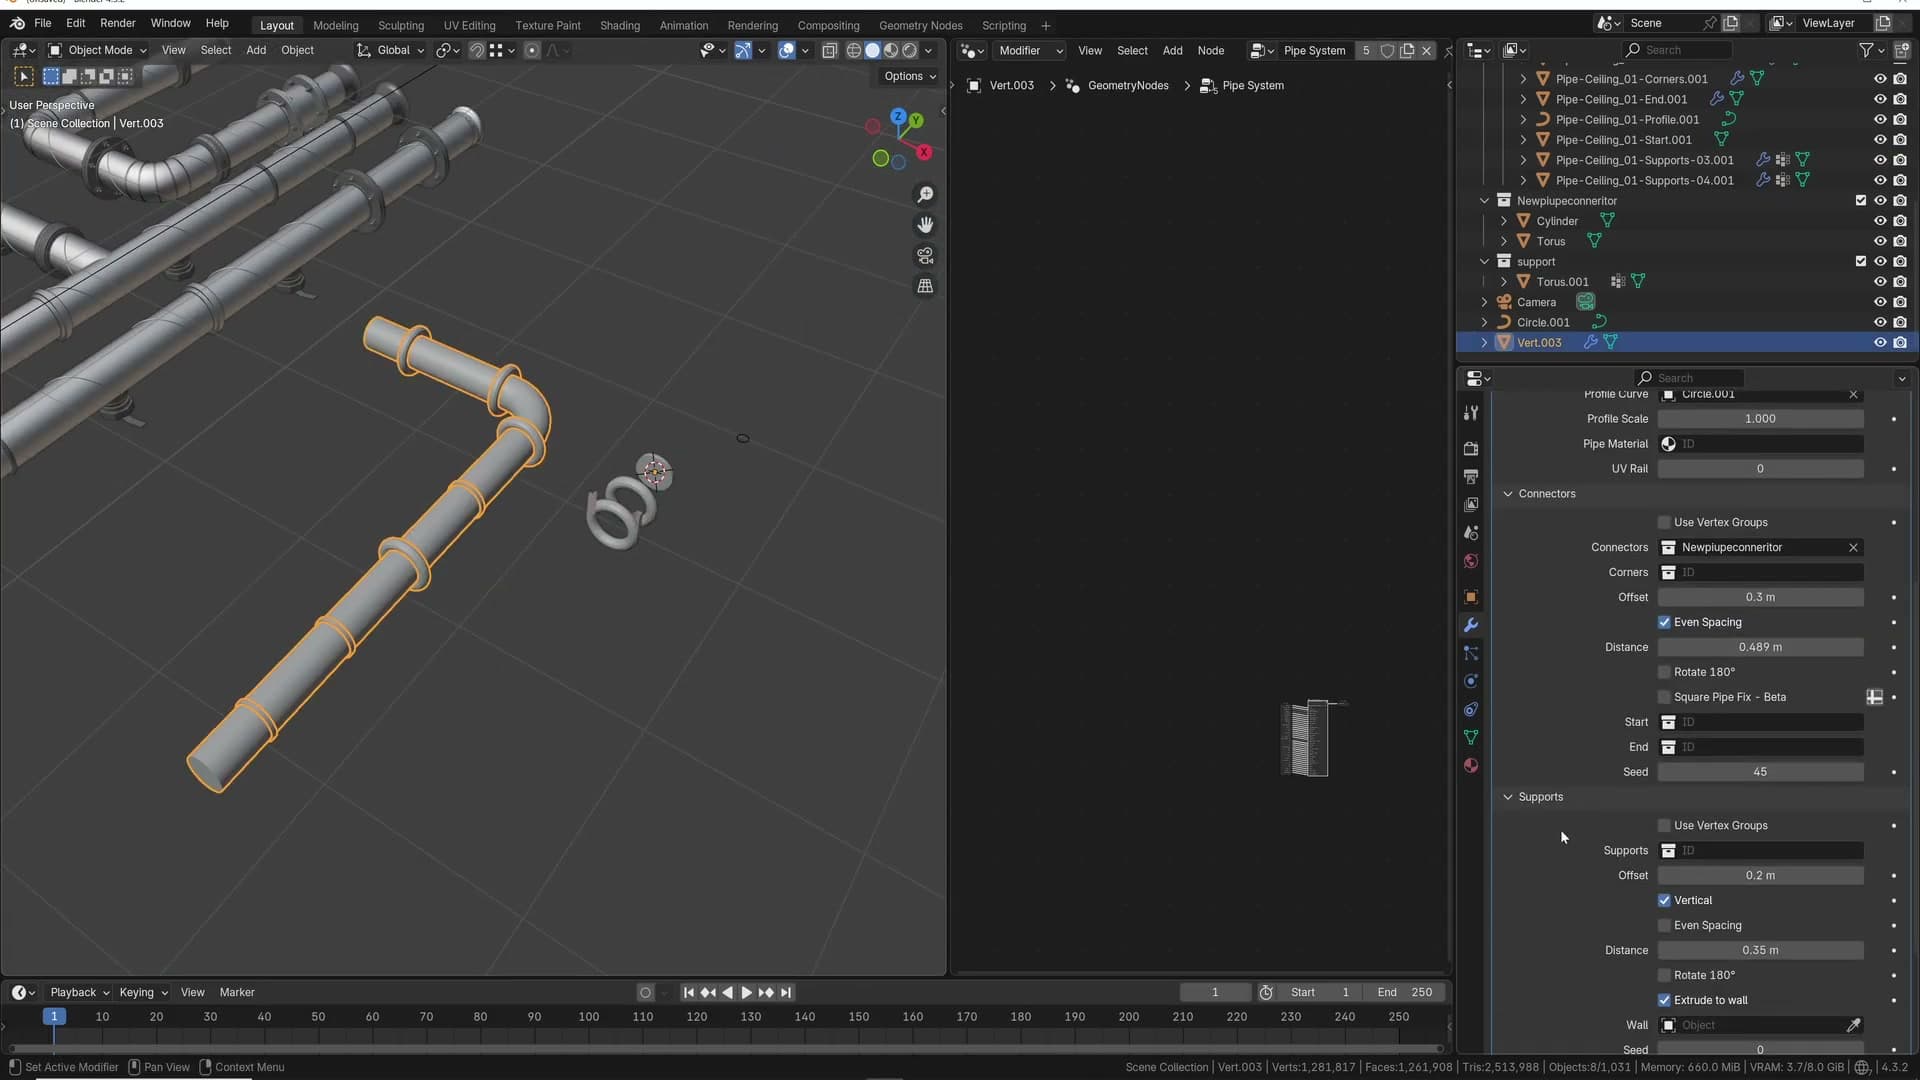Open the Object Constraints properties tab
The image size is (1920, 1080).
coord(1471,709)
